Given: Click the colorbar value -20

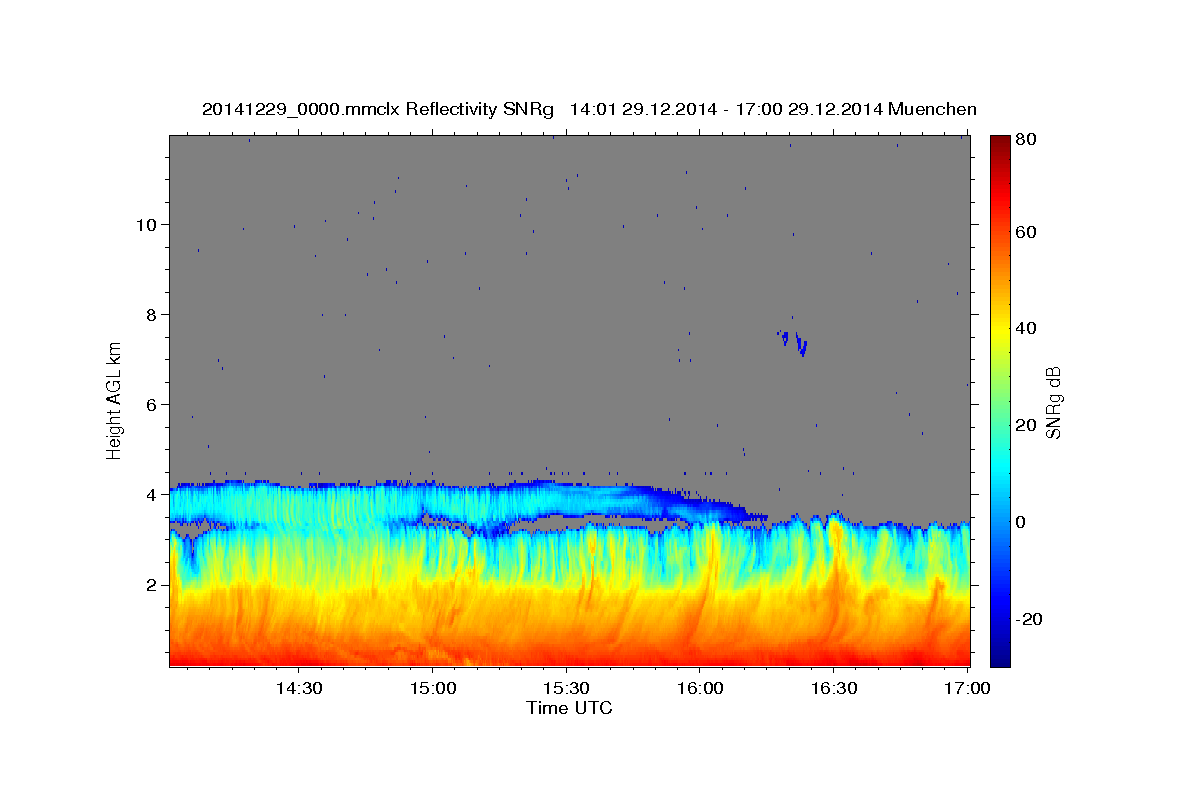Looking at the screenshot, I should click(1030, 619).
